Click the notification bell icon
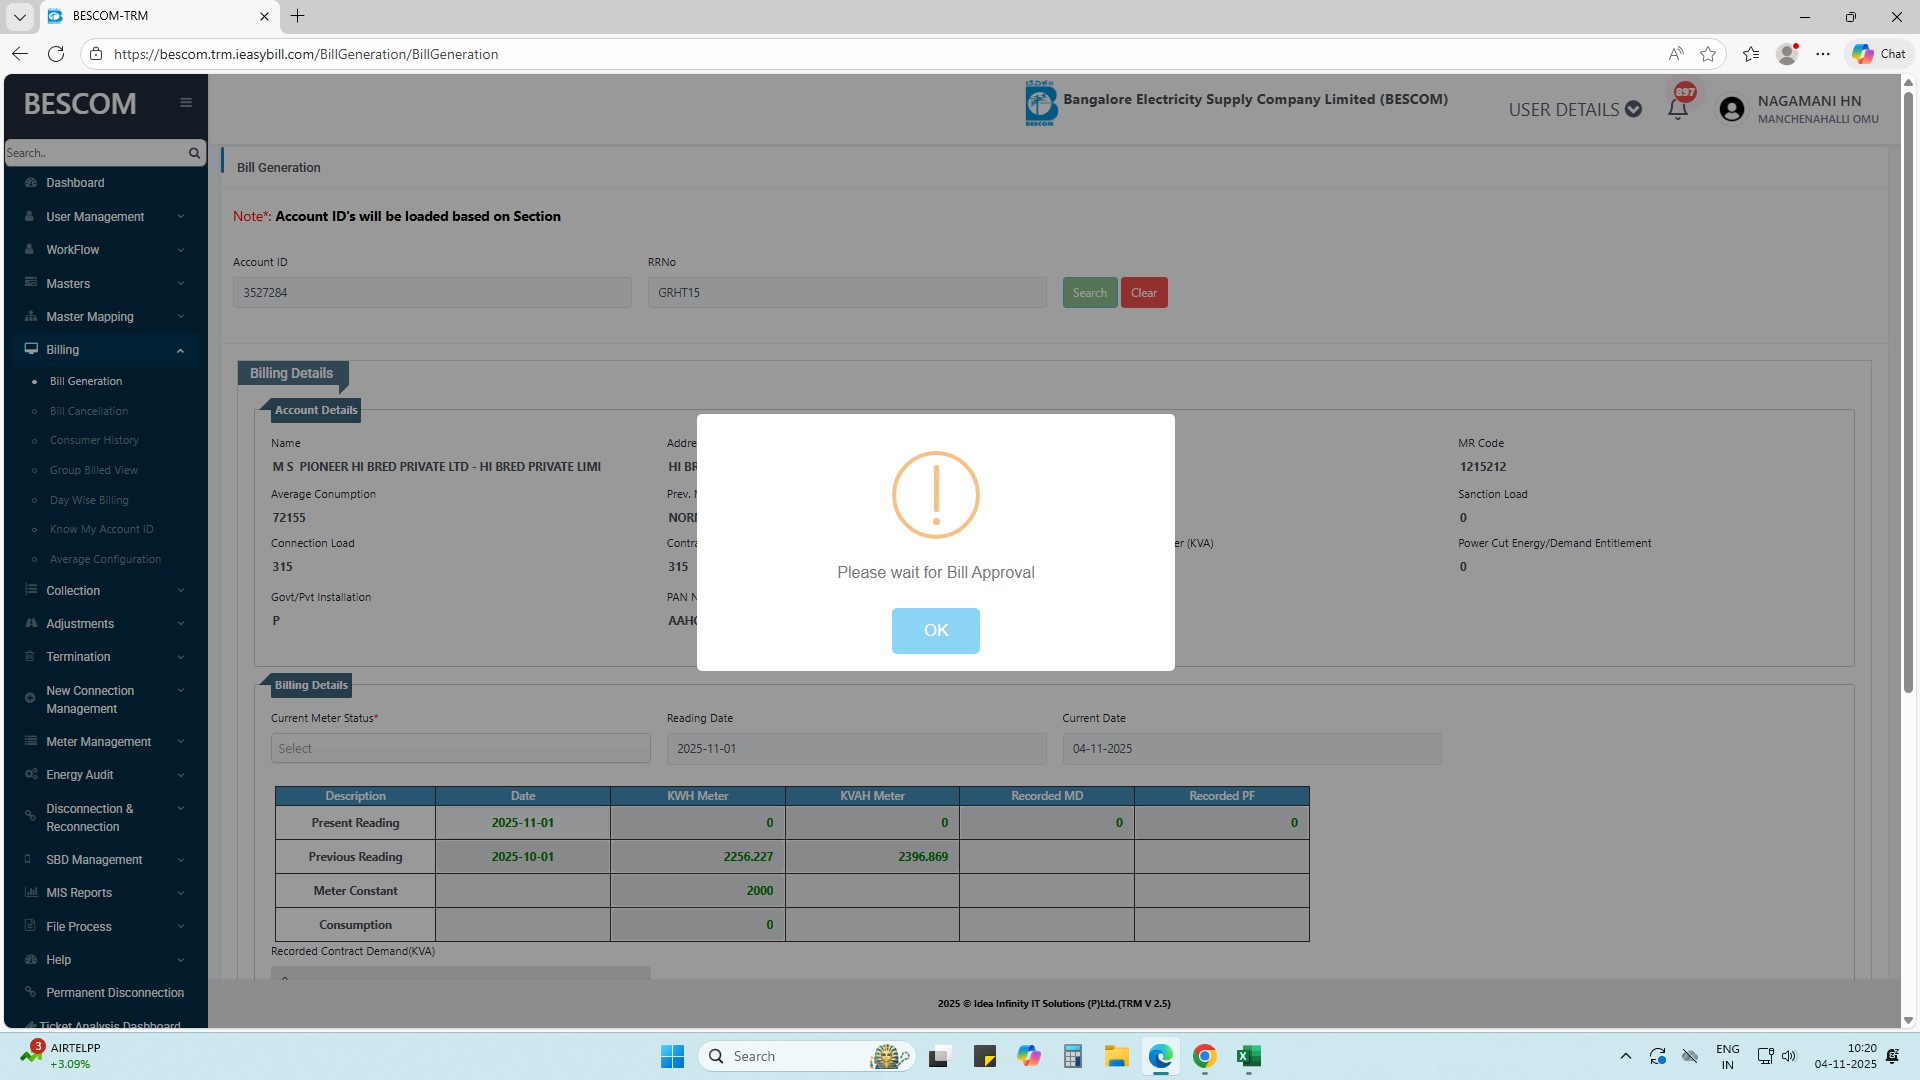 coord(1678,109)
